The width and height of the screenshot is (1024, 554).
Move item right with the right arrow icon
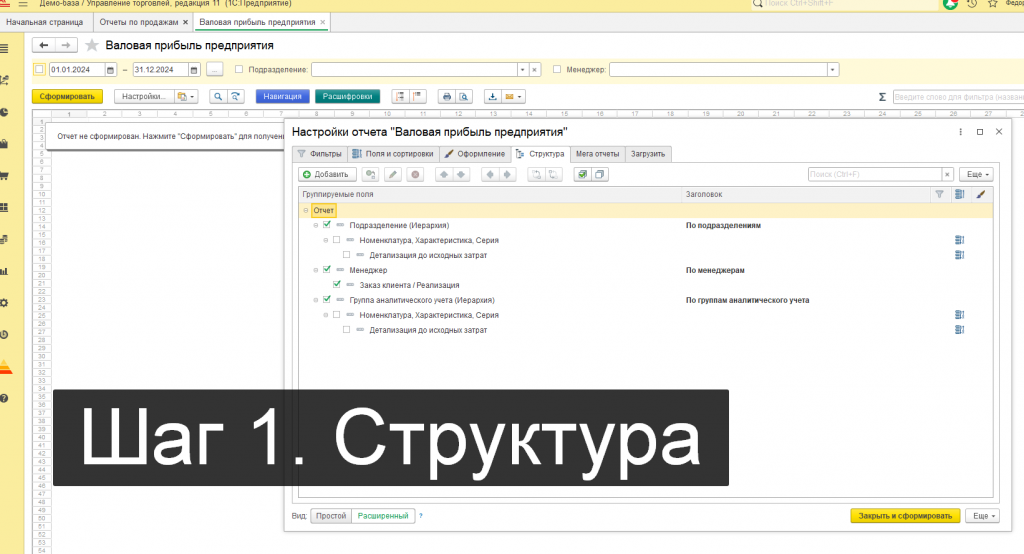pyautogui.click(x=507, y=174)
